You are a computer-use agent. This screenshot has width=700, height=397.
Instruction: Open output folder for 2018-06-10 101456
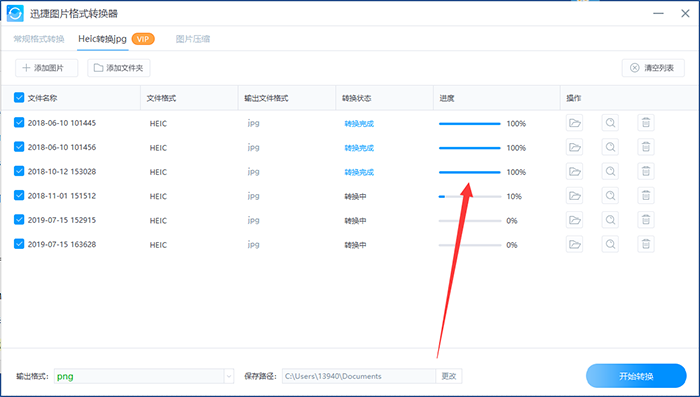[x=575, y=147]
